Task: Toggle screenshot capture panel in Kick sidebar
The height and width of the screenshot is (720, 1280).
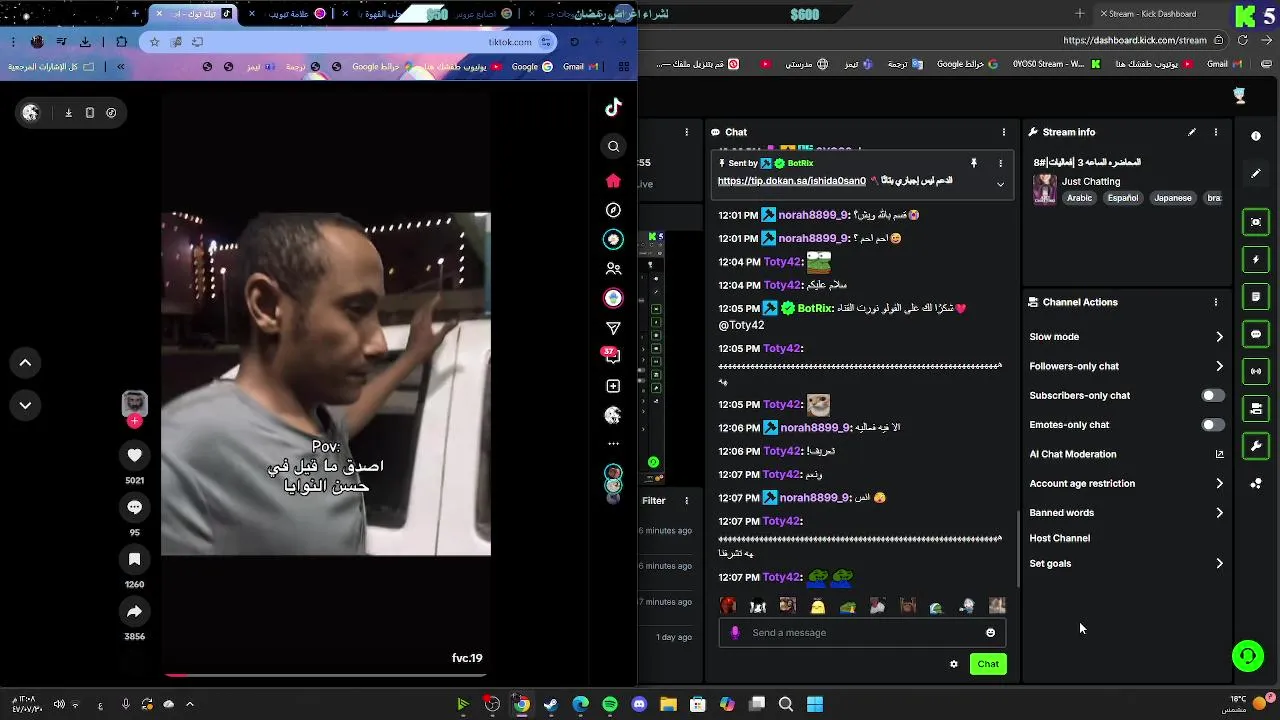Action: (x=1256, y=222)
